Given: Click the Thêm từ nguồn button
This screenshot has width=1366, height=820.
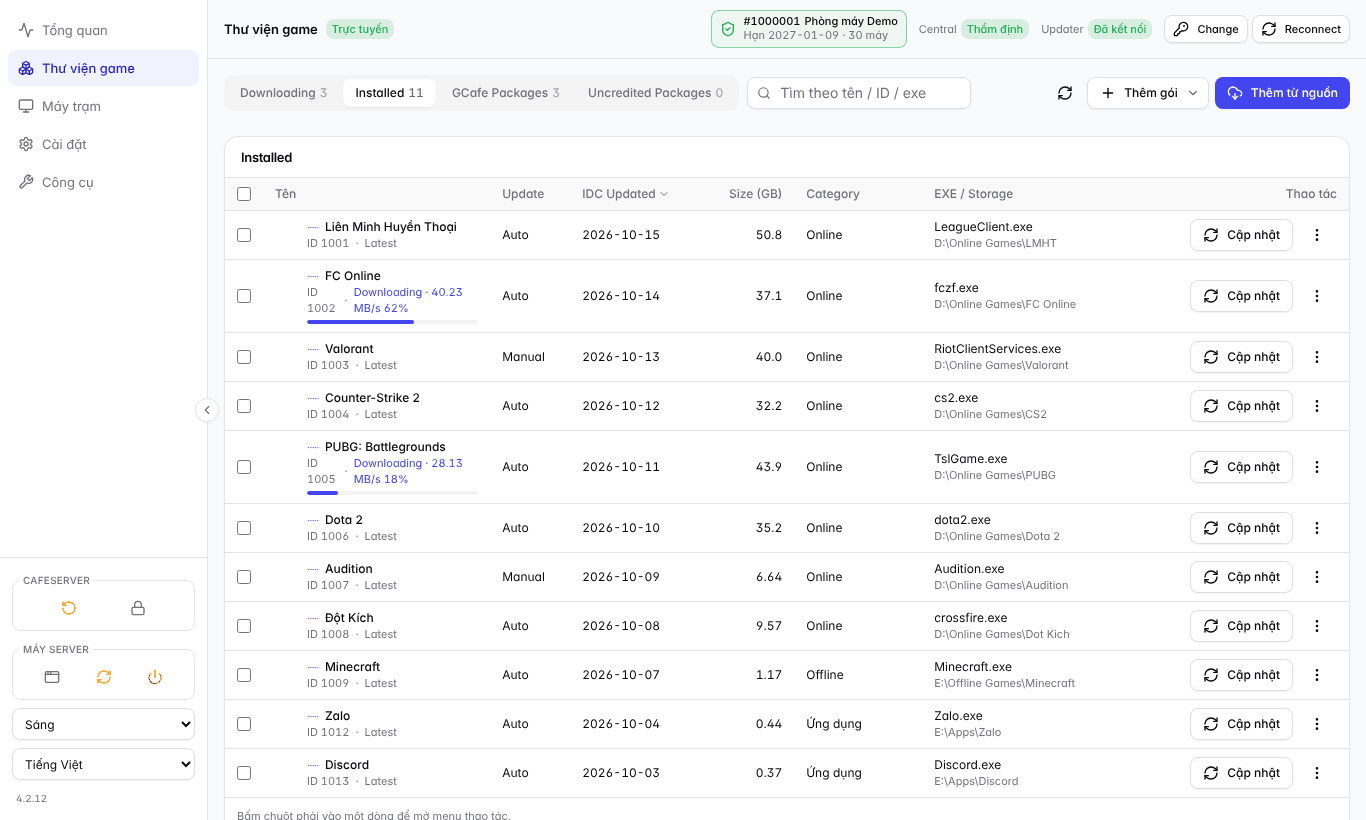Looking at the screenshot, I should [1282, 93].
